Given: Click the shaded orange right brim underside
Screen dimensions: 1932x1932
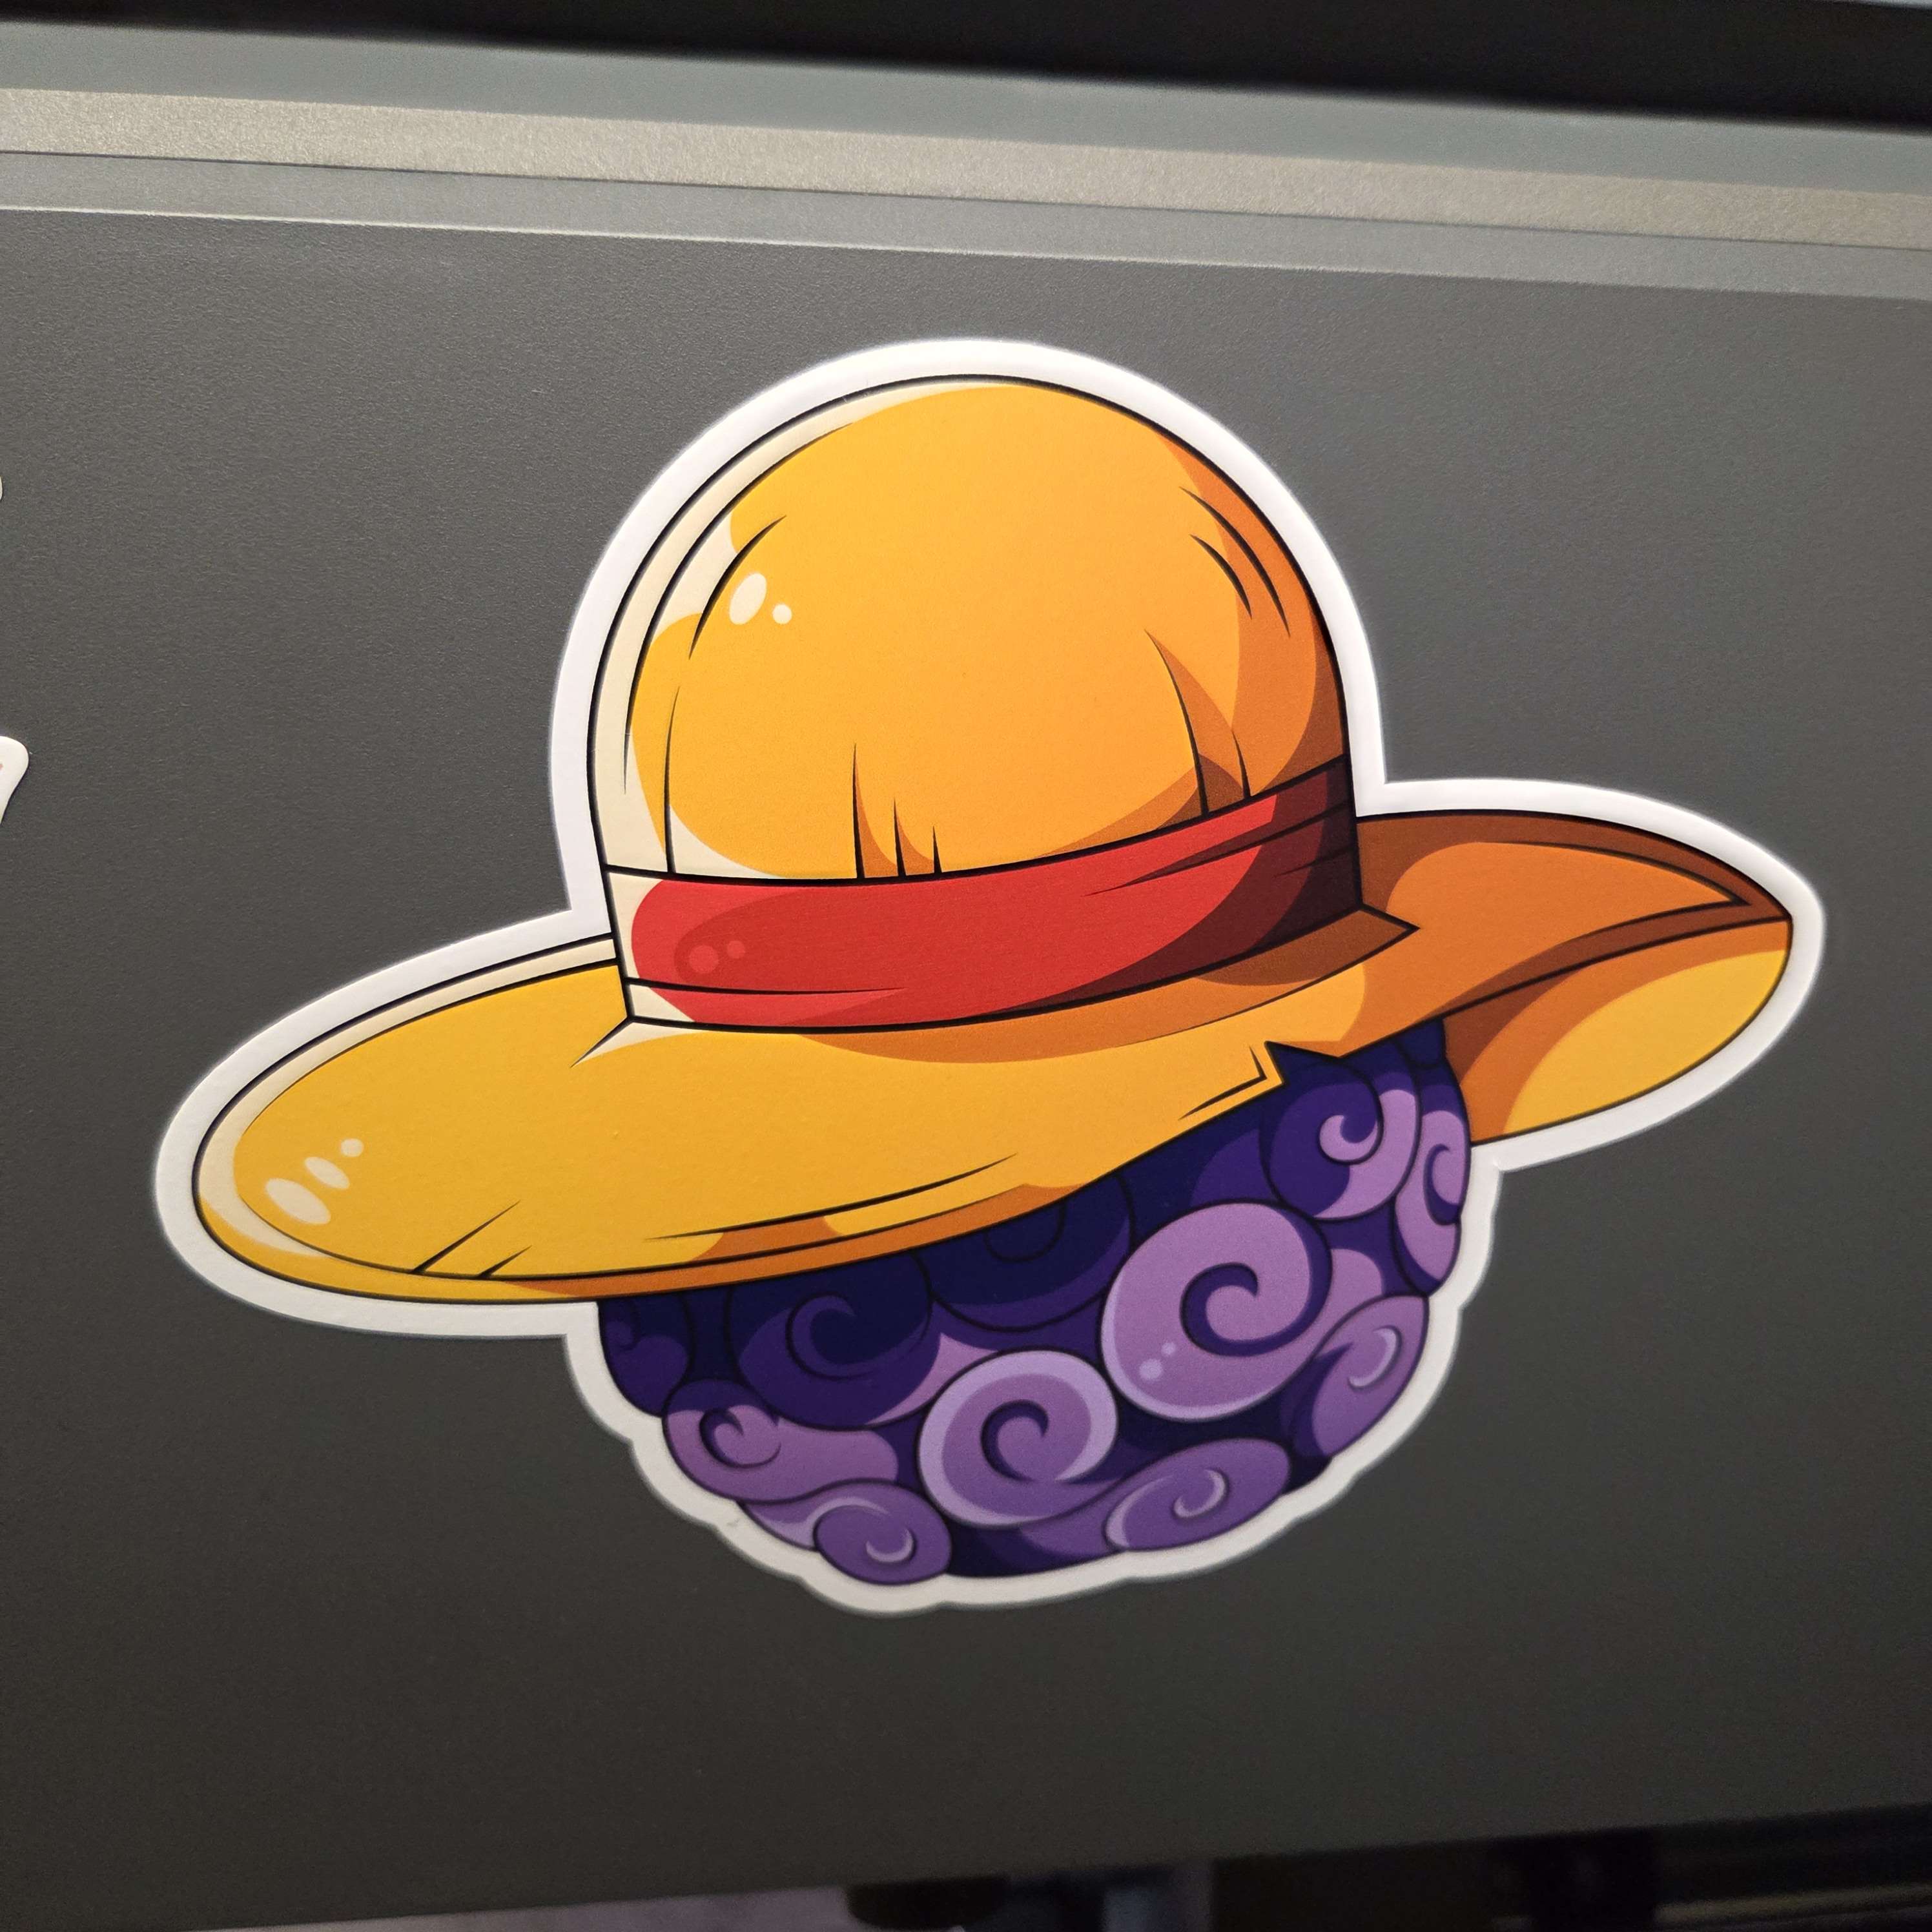Looking at the screenshot, I should coord(1640,1040).
